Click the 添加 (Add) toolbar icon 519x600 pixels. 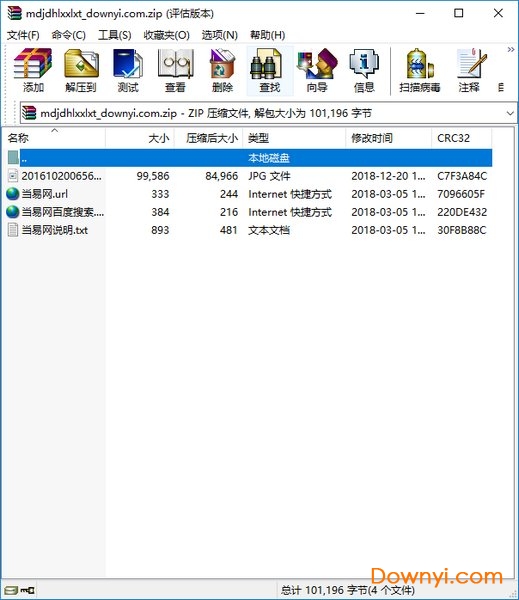[33, 70]
